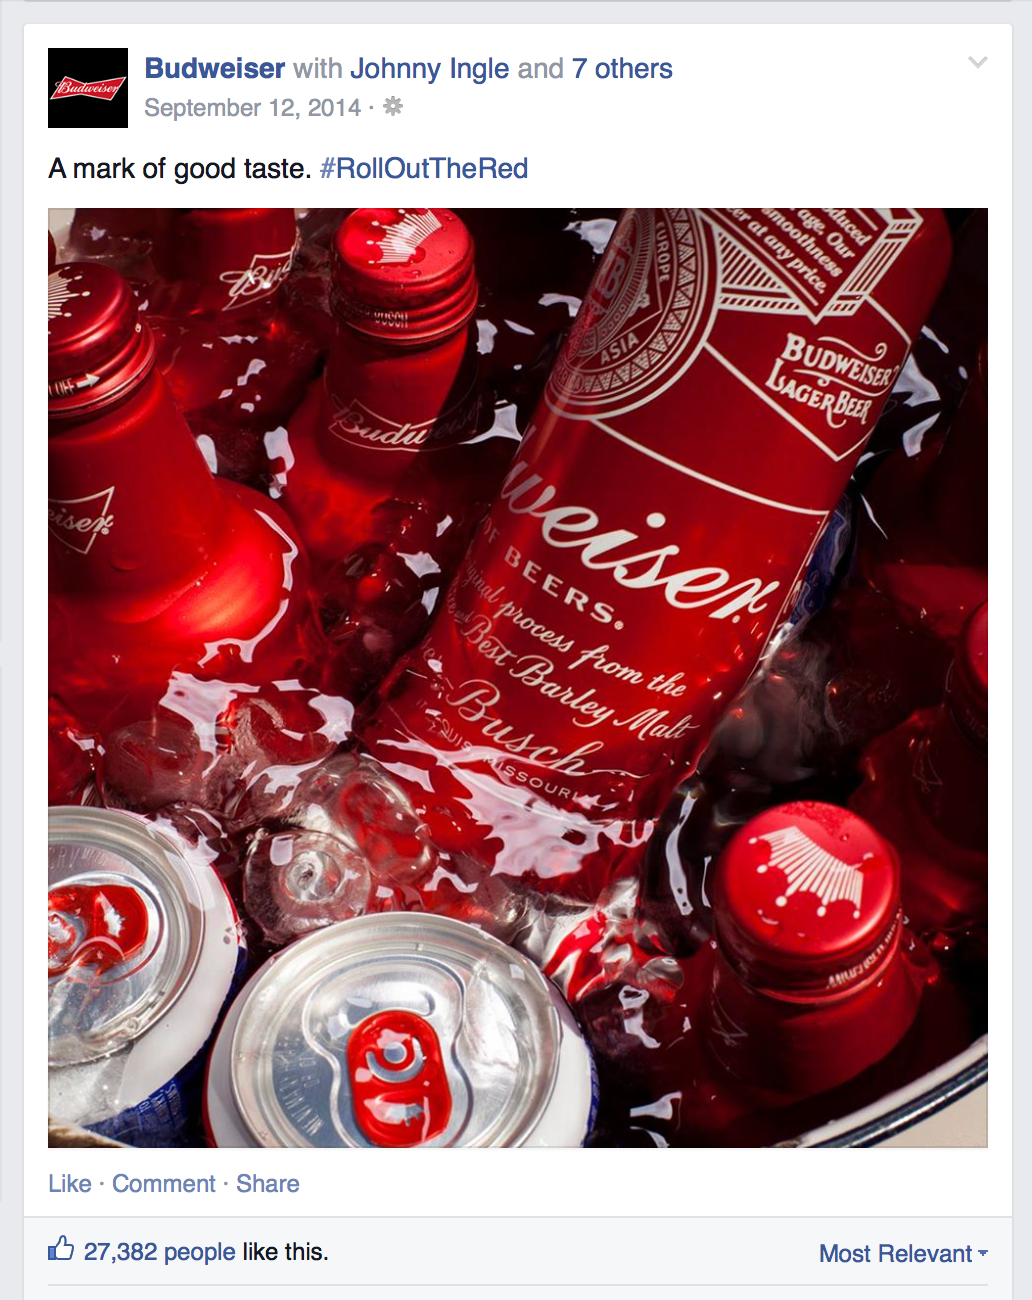Click the Budweiser bowtie logo in the avatar
The height and width of the screenshot is (1300, 1032).
88,88
